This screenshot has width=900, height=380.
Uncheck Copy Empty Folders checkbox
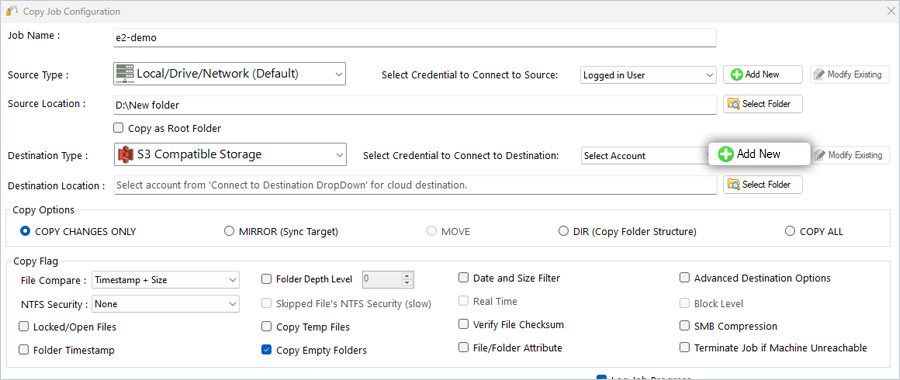pyautogui.click(x=266, y=350)
